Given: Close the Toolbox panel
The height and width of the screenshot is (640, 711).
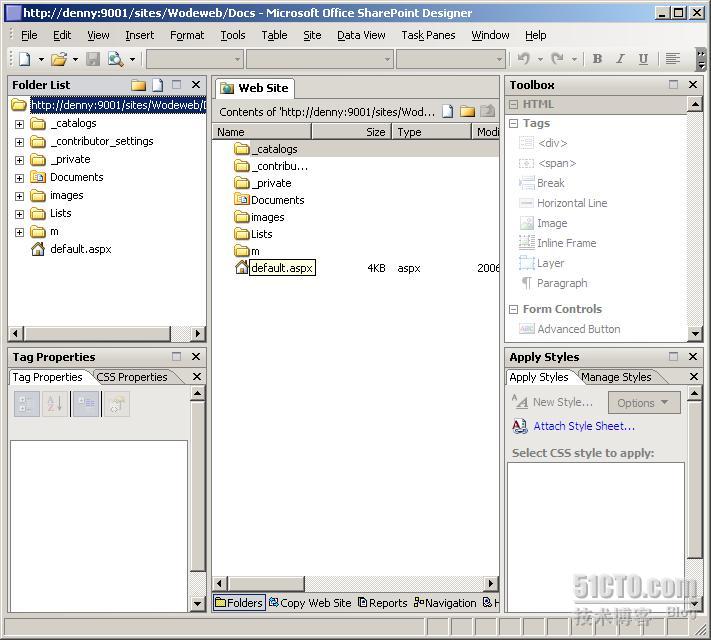Looking at the screenshot, I should tap(692, 85).
